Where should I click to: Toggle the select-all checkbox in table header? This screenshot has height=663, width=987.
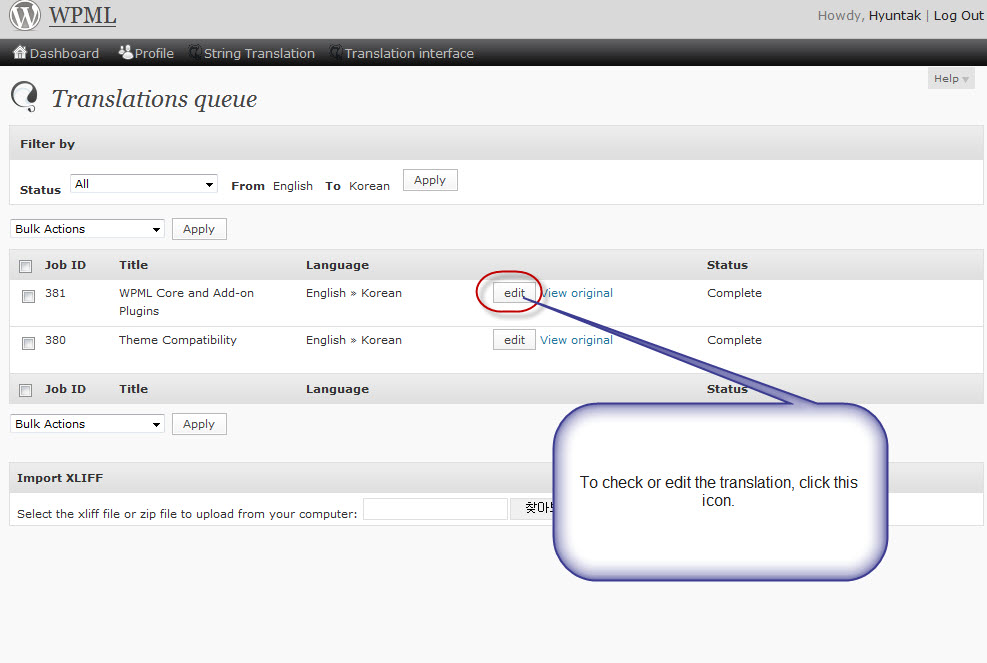[26, 266]
